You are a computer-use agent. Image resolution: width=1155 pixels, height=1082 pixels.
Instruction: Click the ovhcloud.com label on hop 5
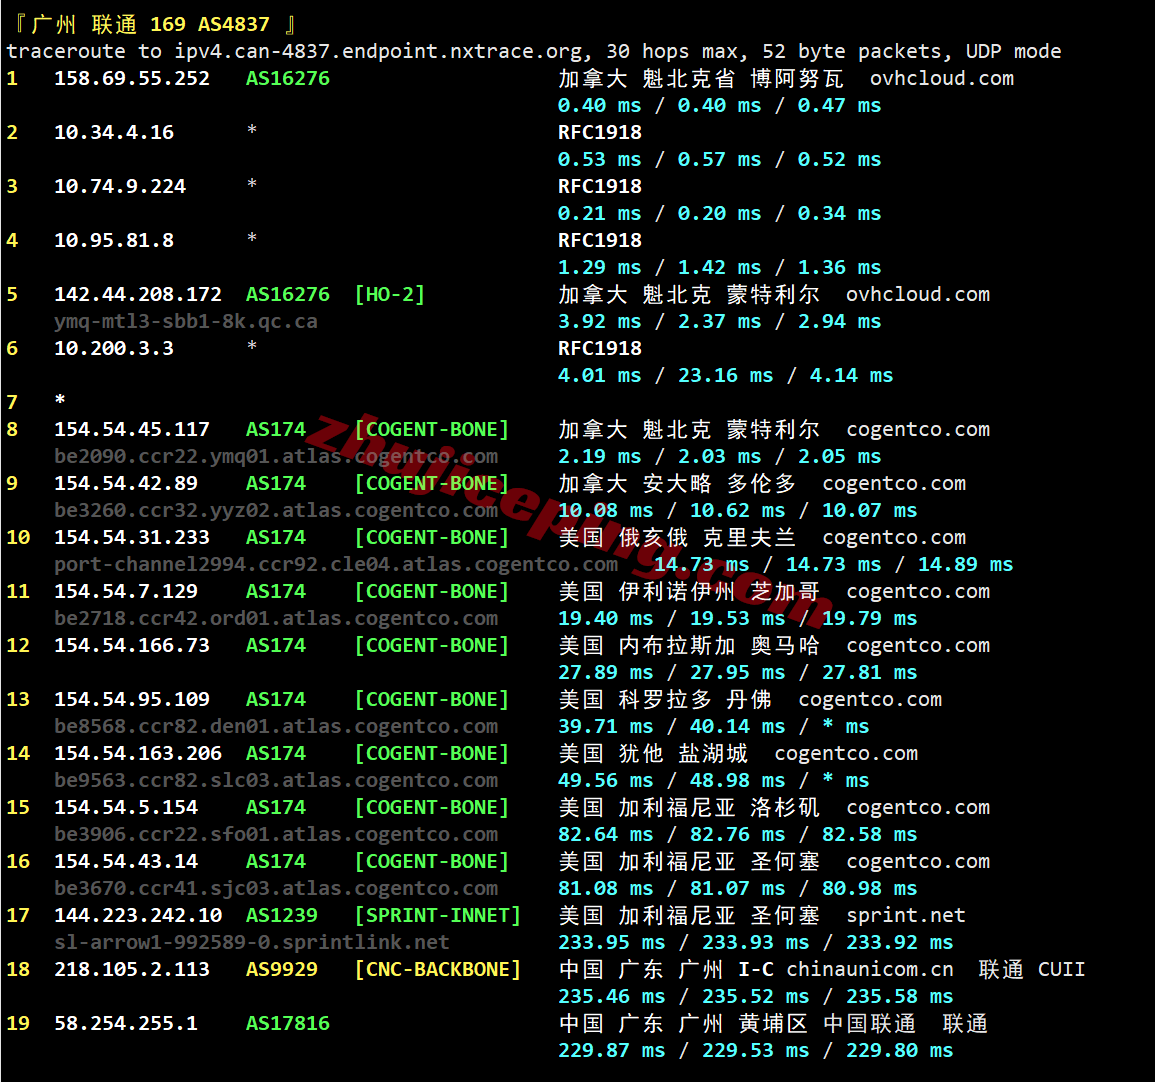click(917, 294)
